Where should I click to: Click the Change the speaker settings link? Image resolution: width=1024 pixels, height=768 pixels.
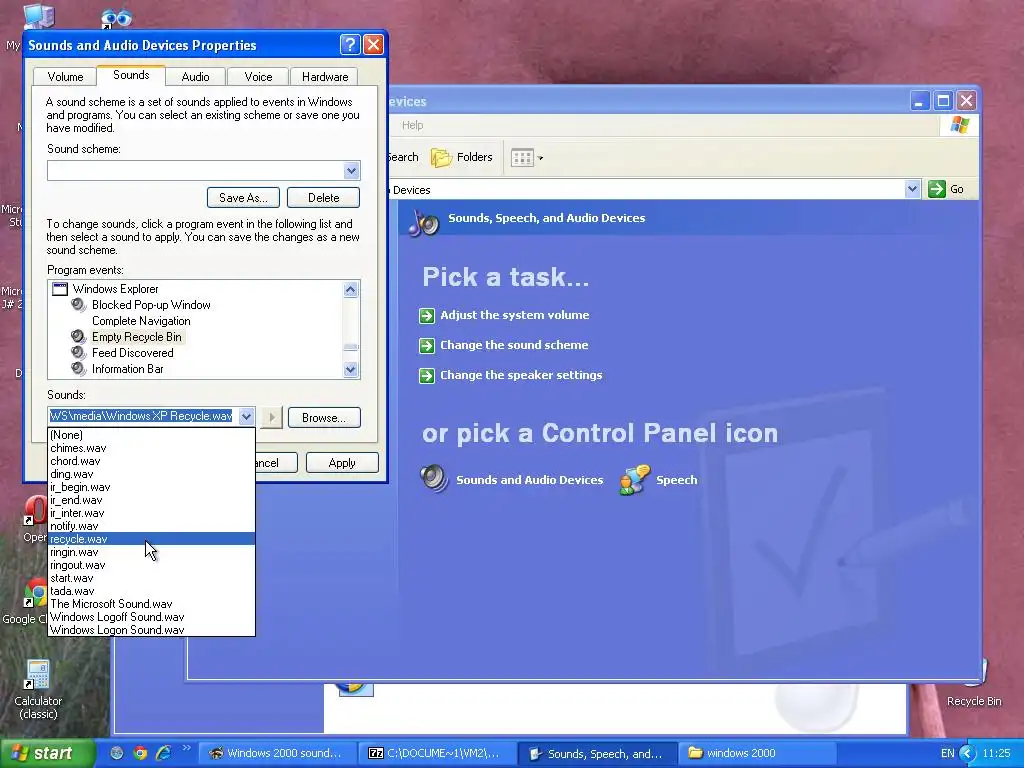click(x=521, y=375)
